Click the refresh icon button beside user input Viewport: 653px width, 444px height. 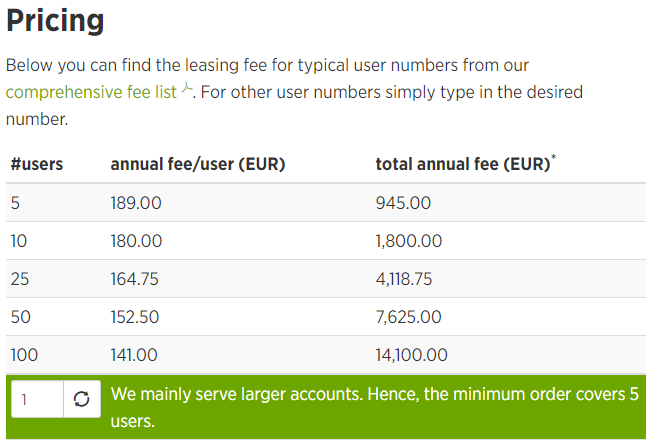click(82, 399)
